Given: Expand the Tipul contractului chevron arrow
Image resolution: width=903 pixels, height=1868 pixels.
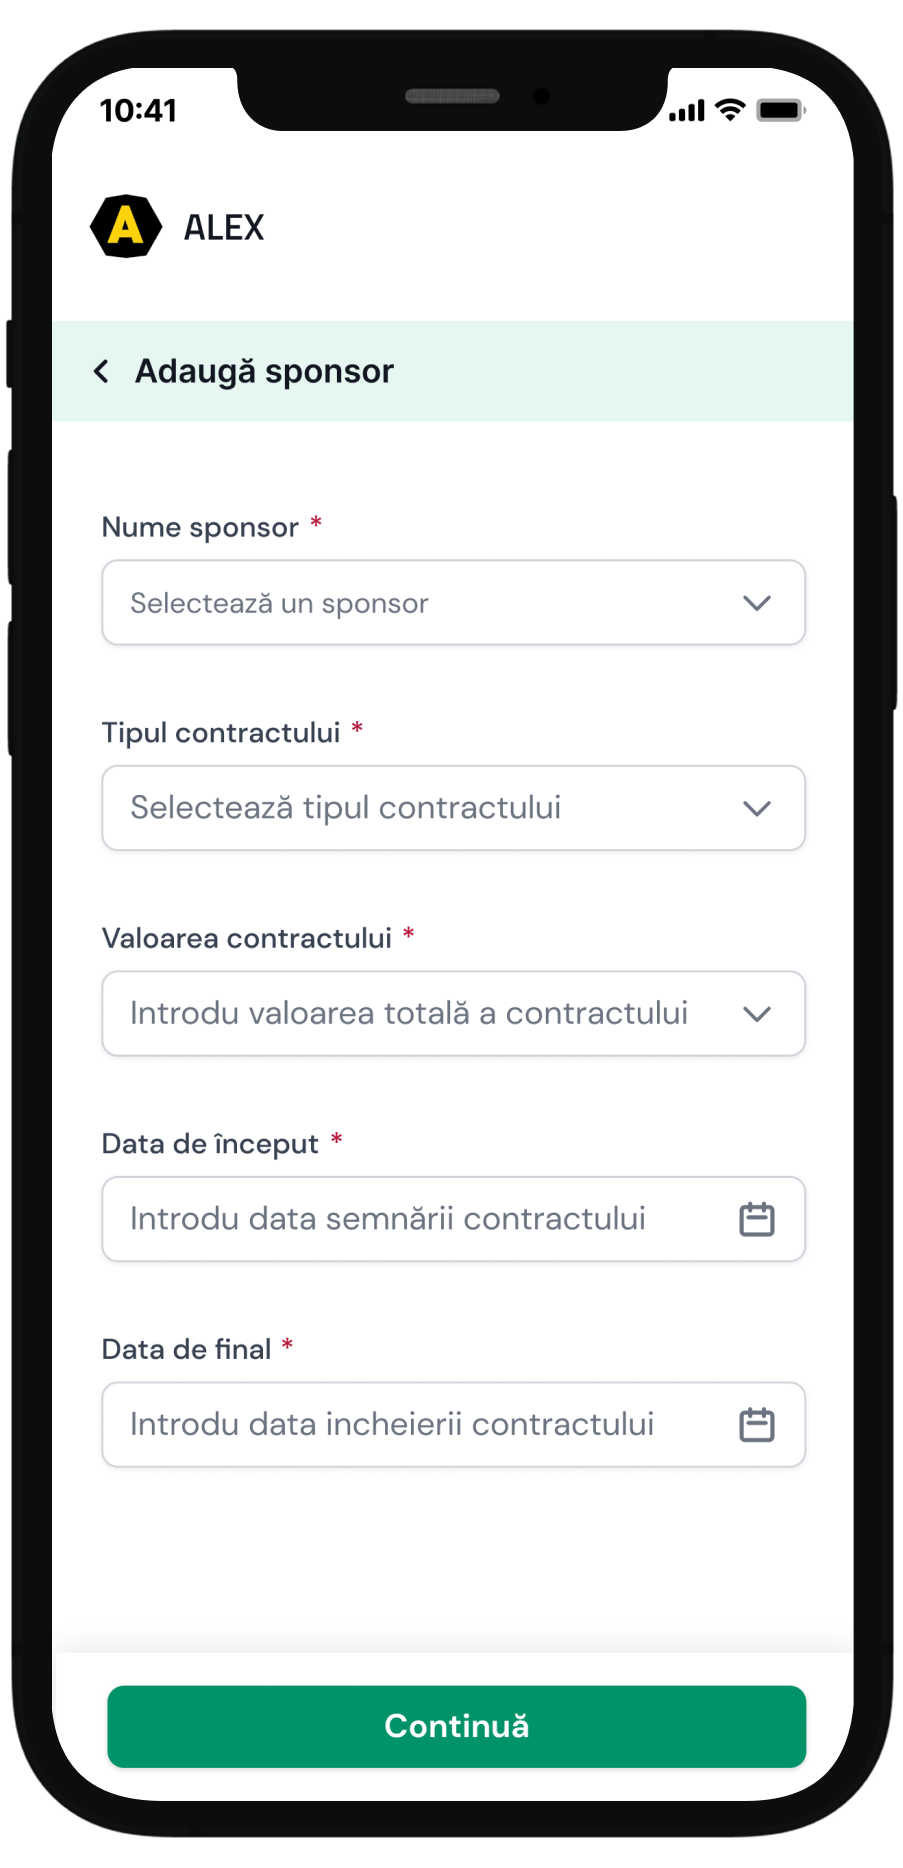Looking at the screenshot, I should coord(756,808).
